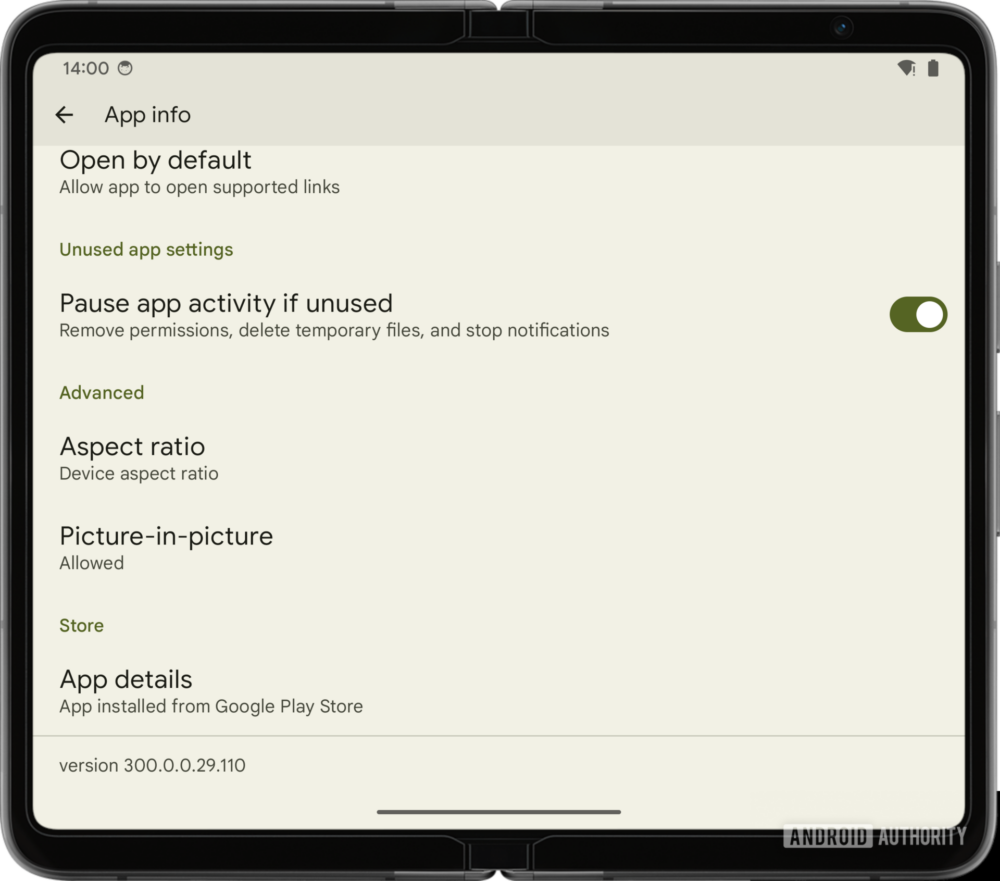Tap 'App installed from Google Play Store' text

(x=211, y=706)
